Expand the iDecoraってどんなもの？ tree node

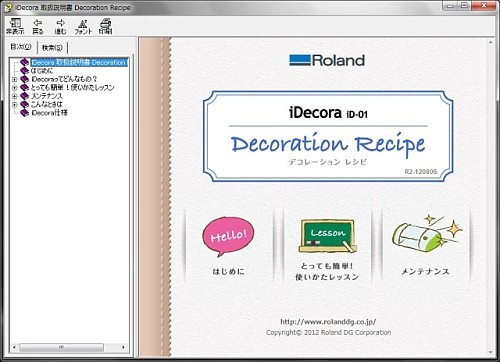click(14, 79)
